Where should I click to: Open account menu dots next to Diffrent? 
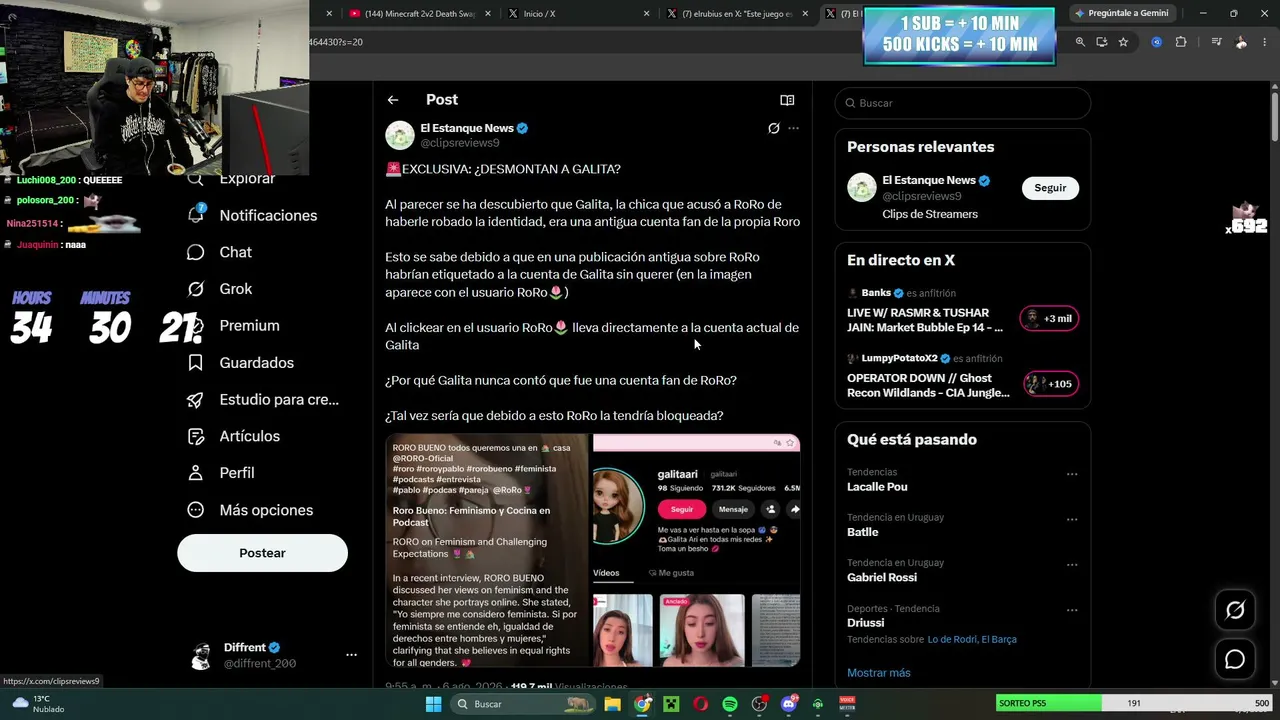click(x=351, y=655)
